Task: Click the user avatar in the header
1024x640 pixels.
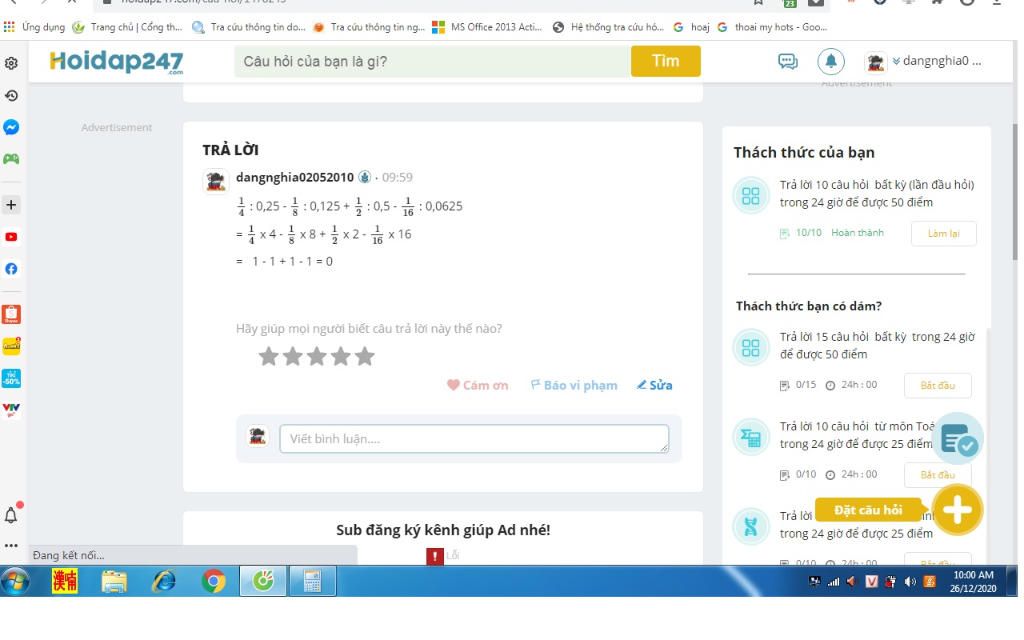Action: [x=875, y=62]
